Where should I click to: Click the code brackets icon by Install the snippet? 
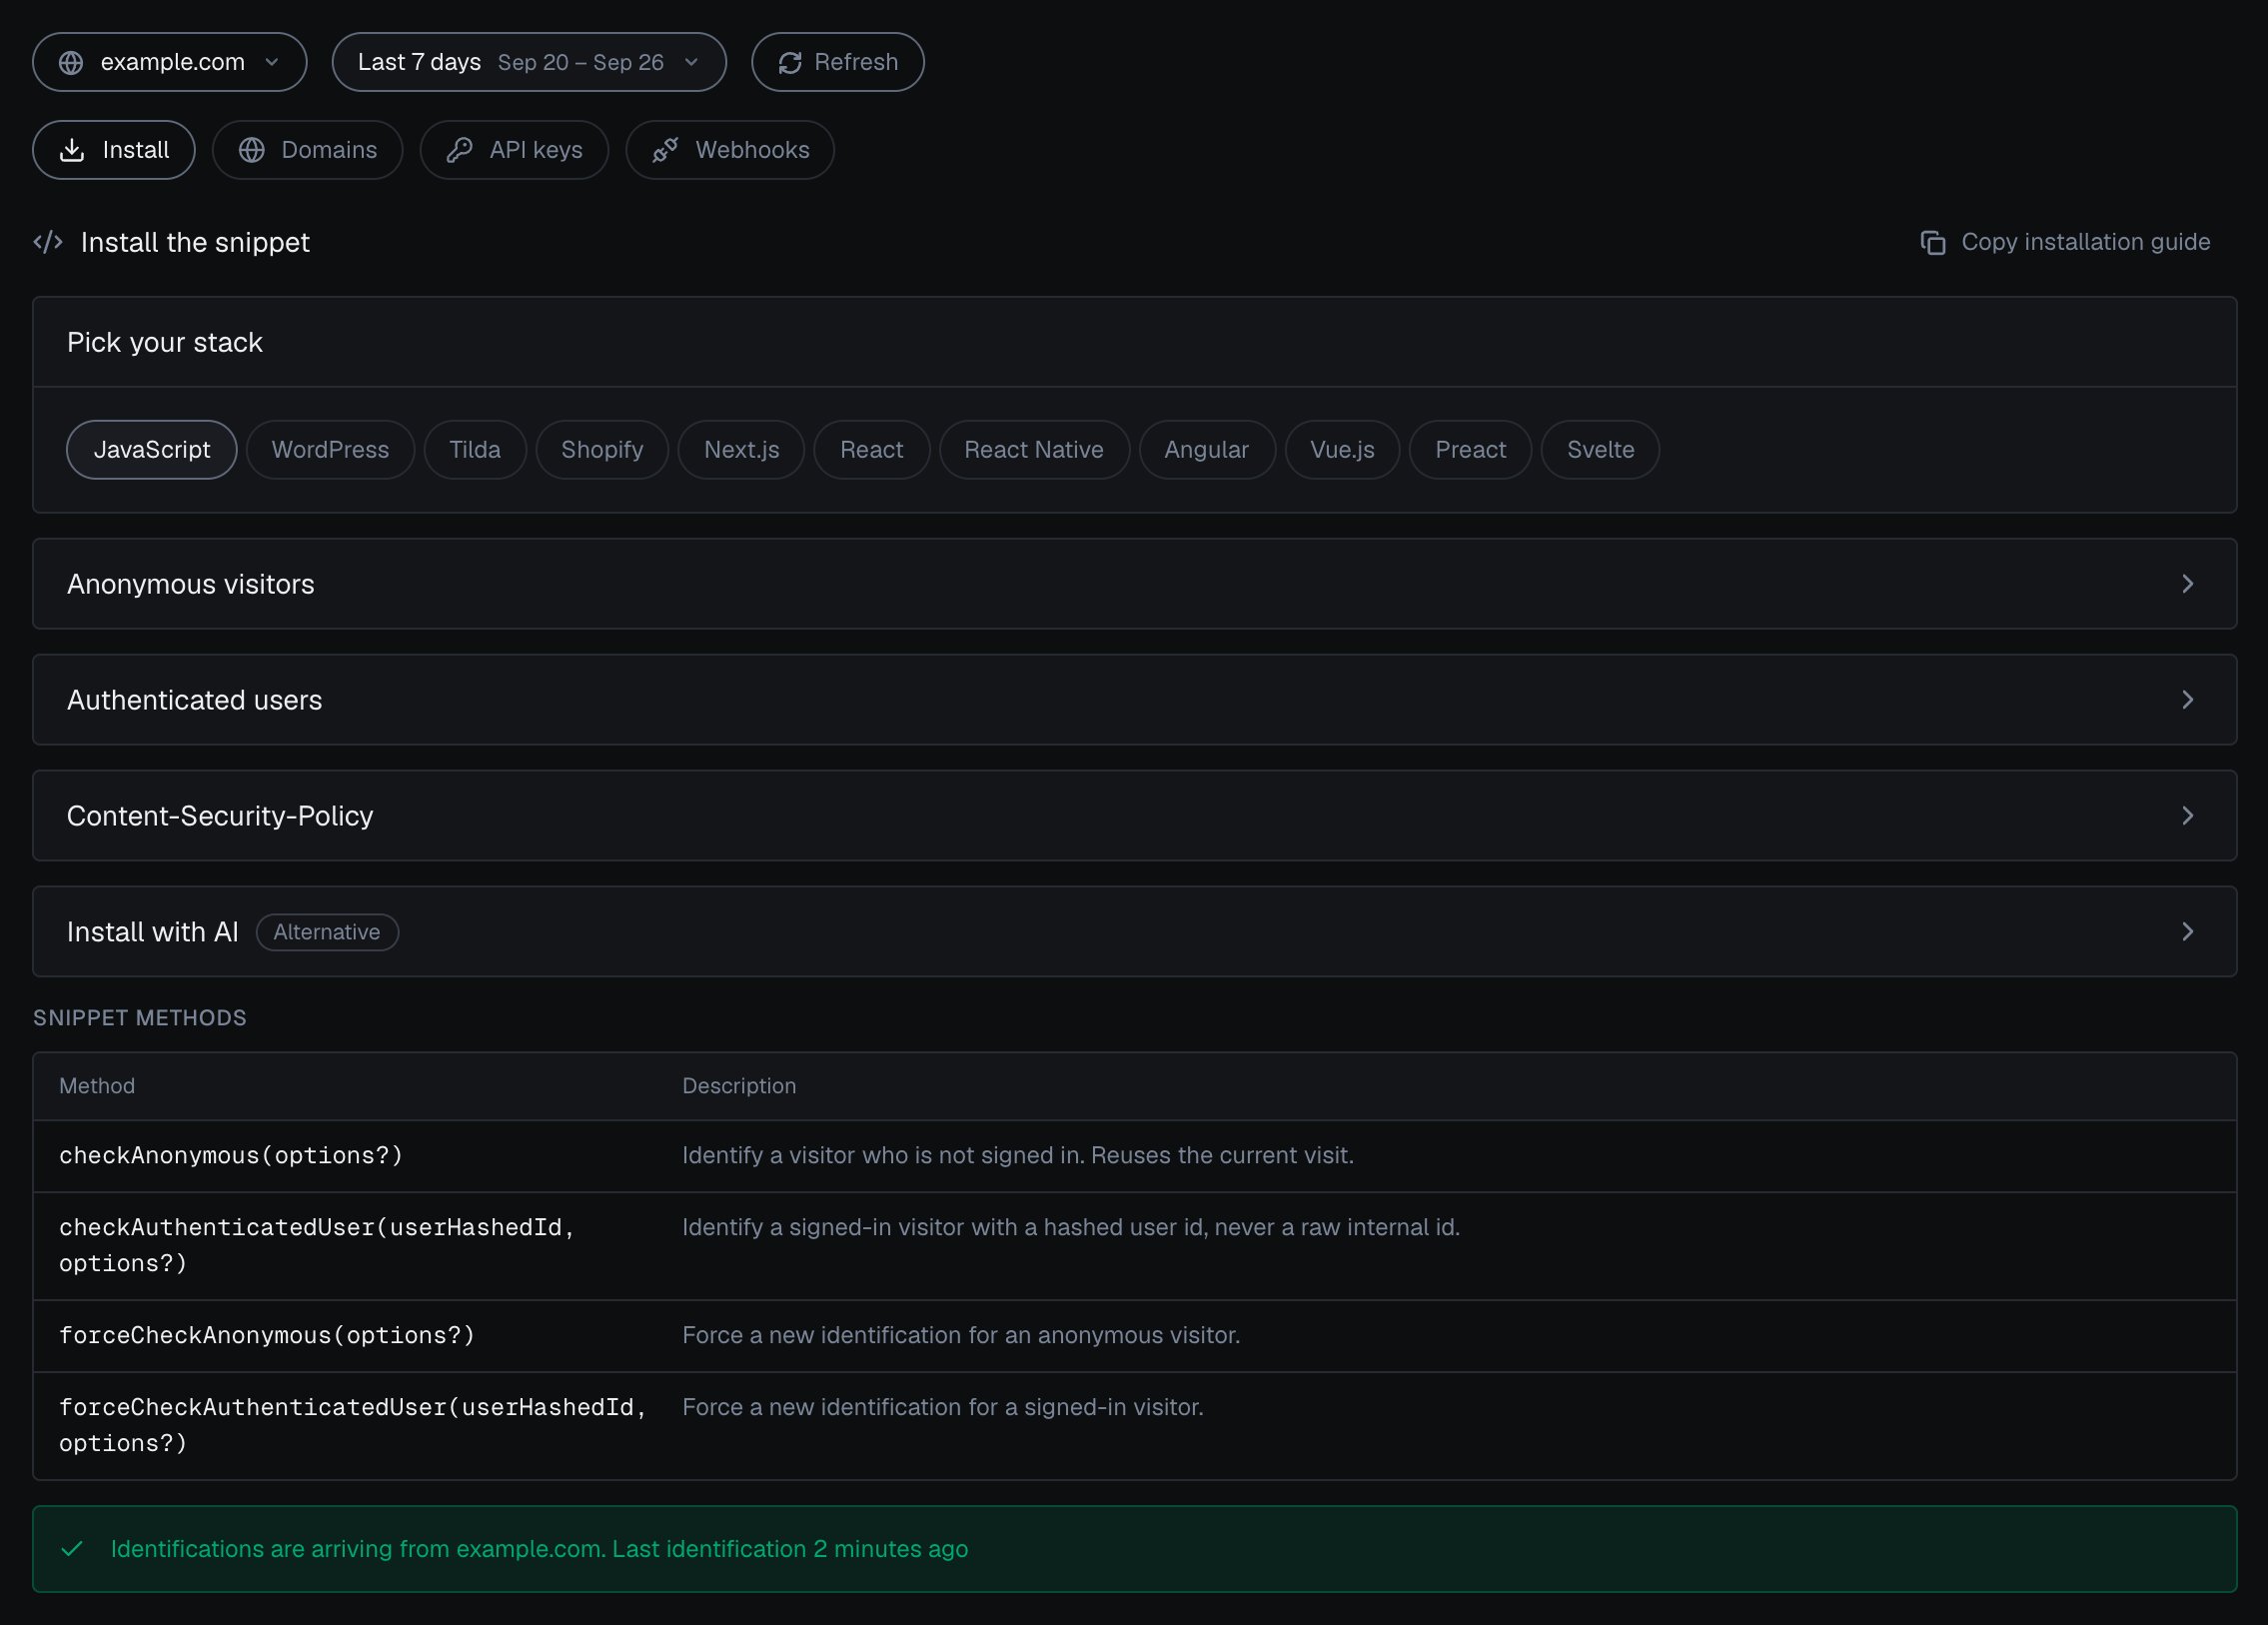[x=48, y=242]
